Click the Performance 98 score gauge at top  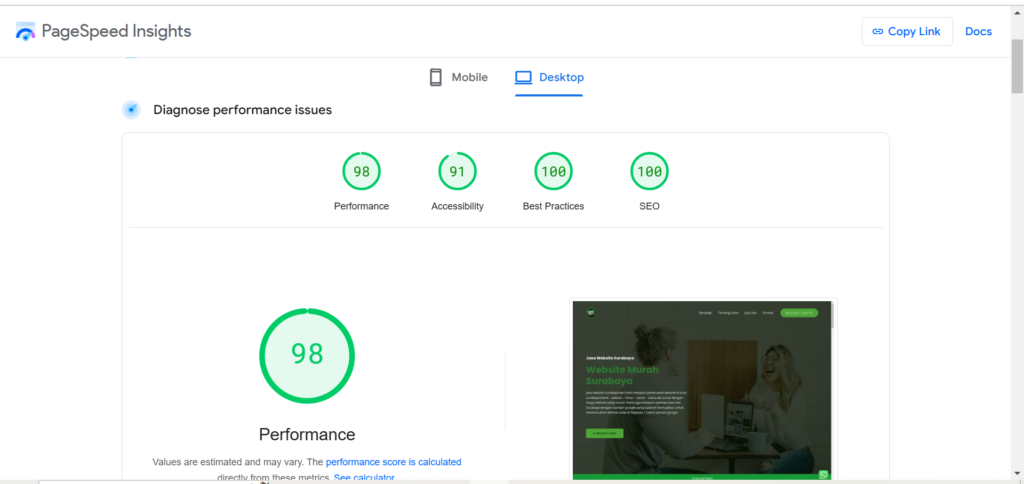click(x=361, y=172)
